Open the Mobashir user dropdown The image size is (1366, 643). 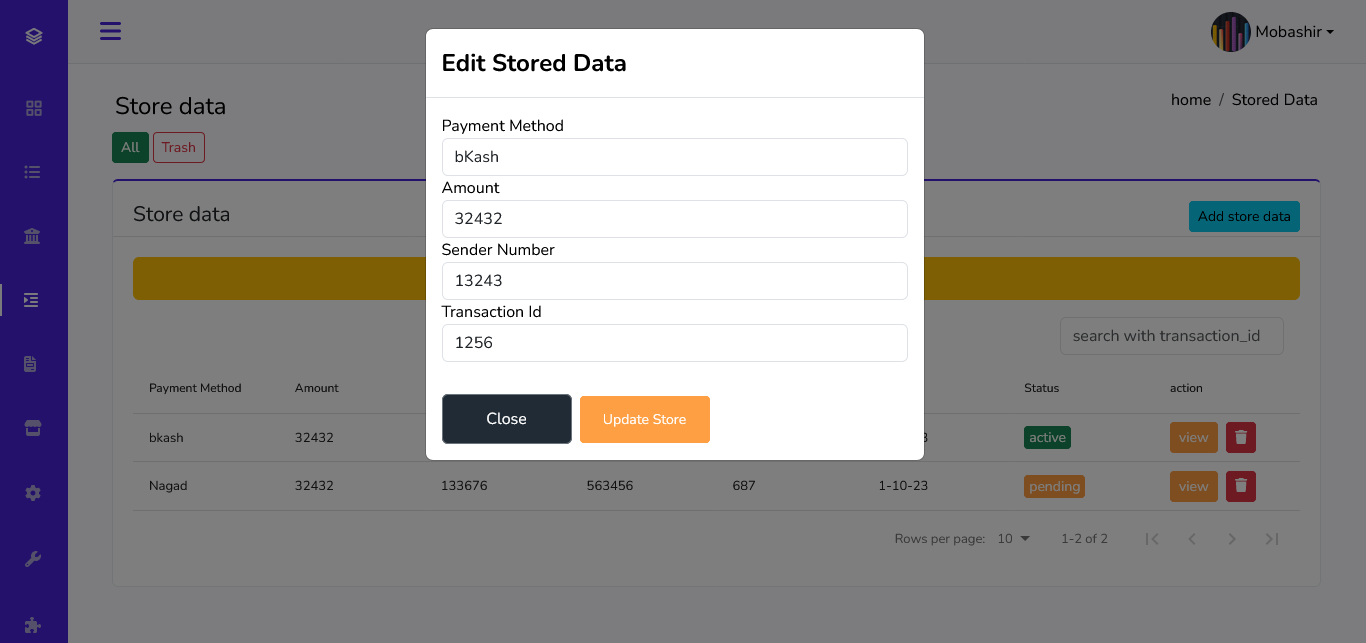[1272, 32]
